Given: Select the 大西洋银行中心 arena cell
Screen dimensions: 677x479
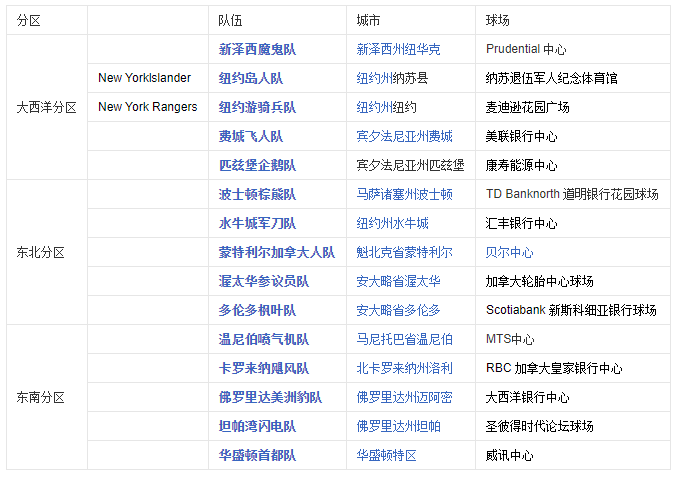Looking at the screenshot, I should 573,397.
